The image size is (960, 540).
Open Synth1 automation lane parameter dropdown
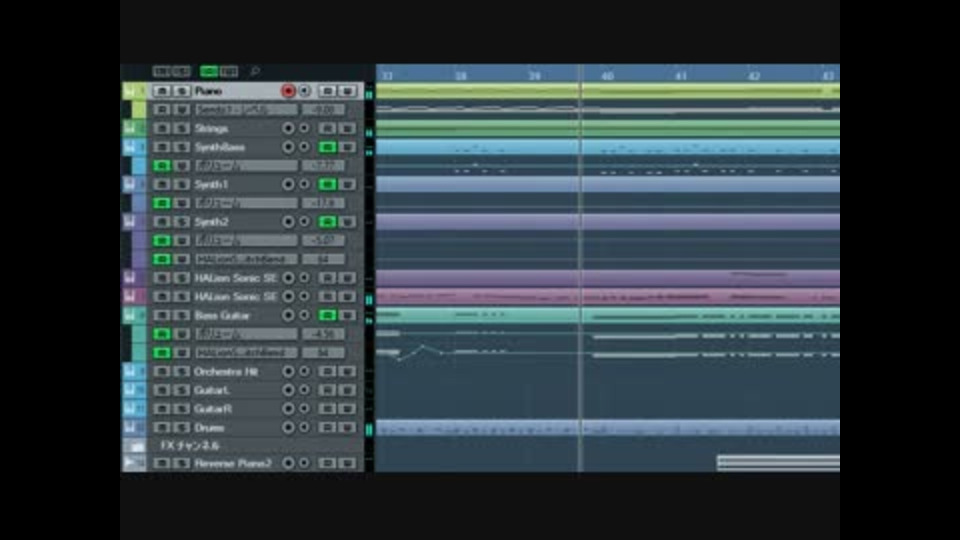[246, 203]
